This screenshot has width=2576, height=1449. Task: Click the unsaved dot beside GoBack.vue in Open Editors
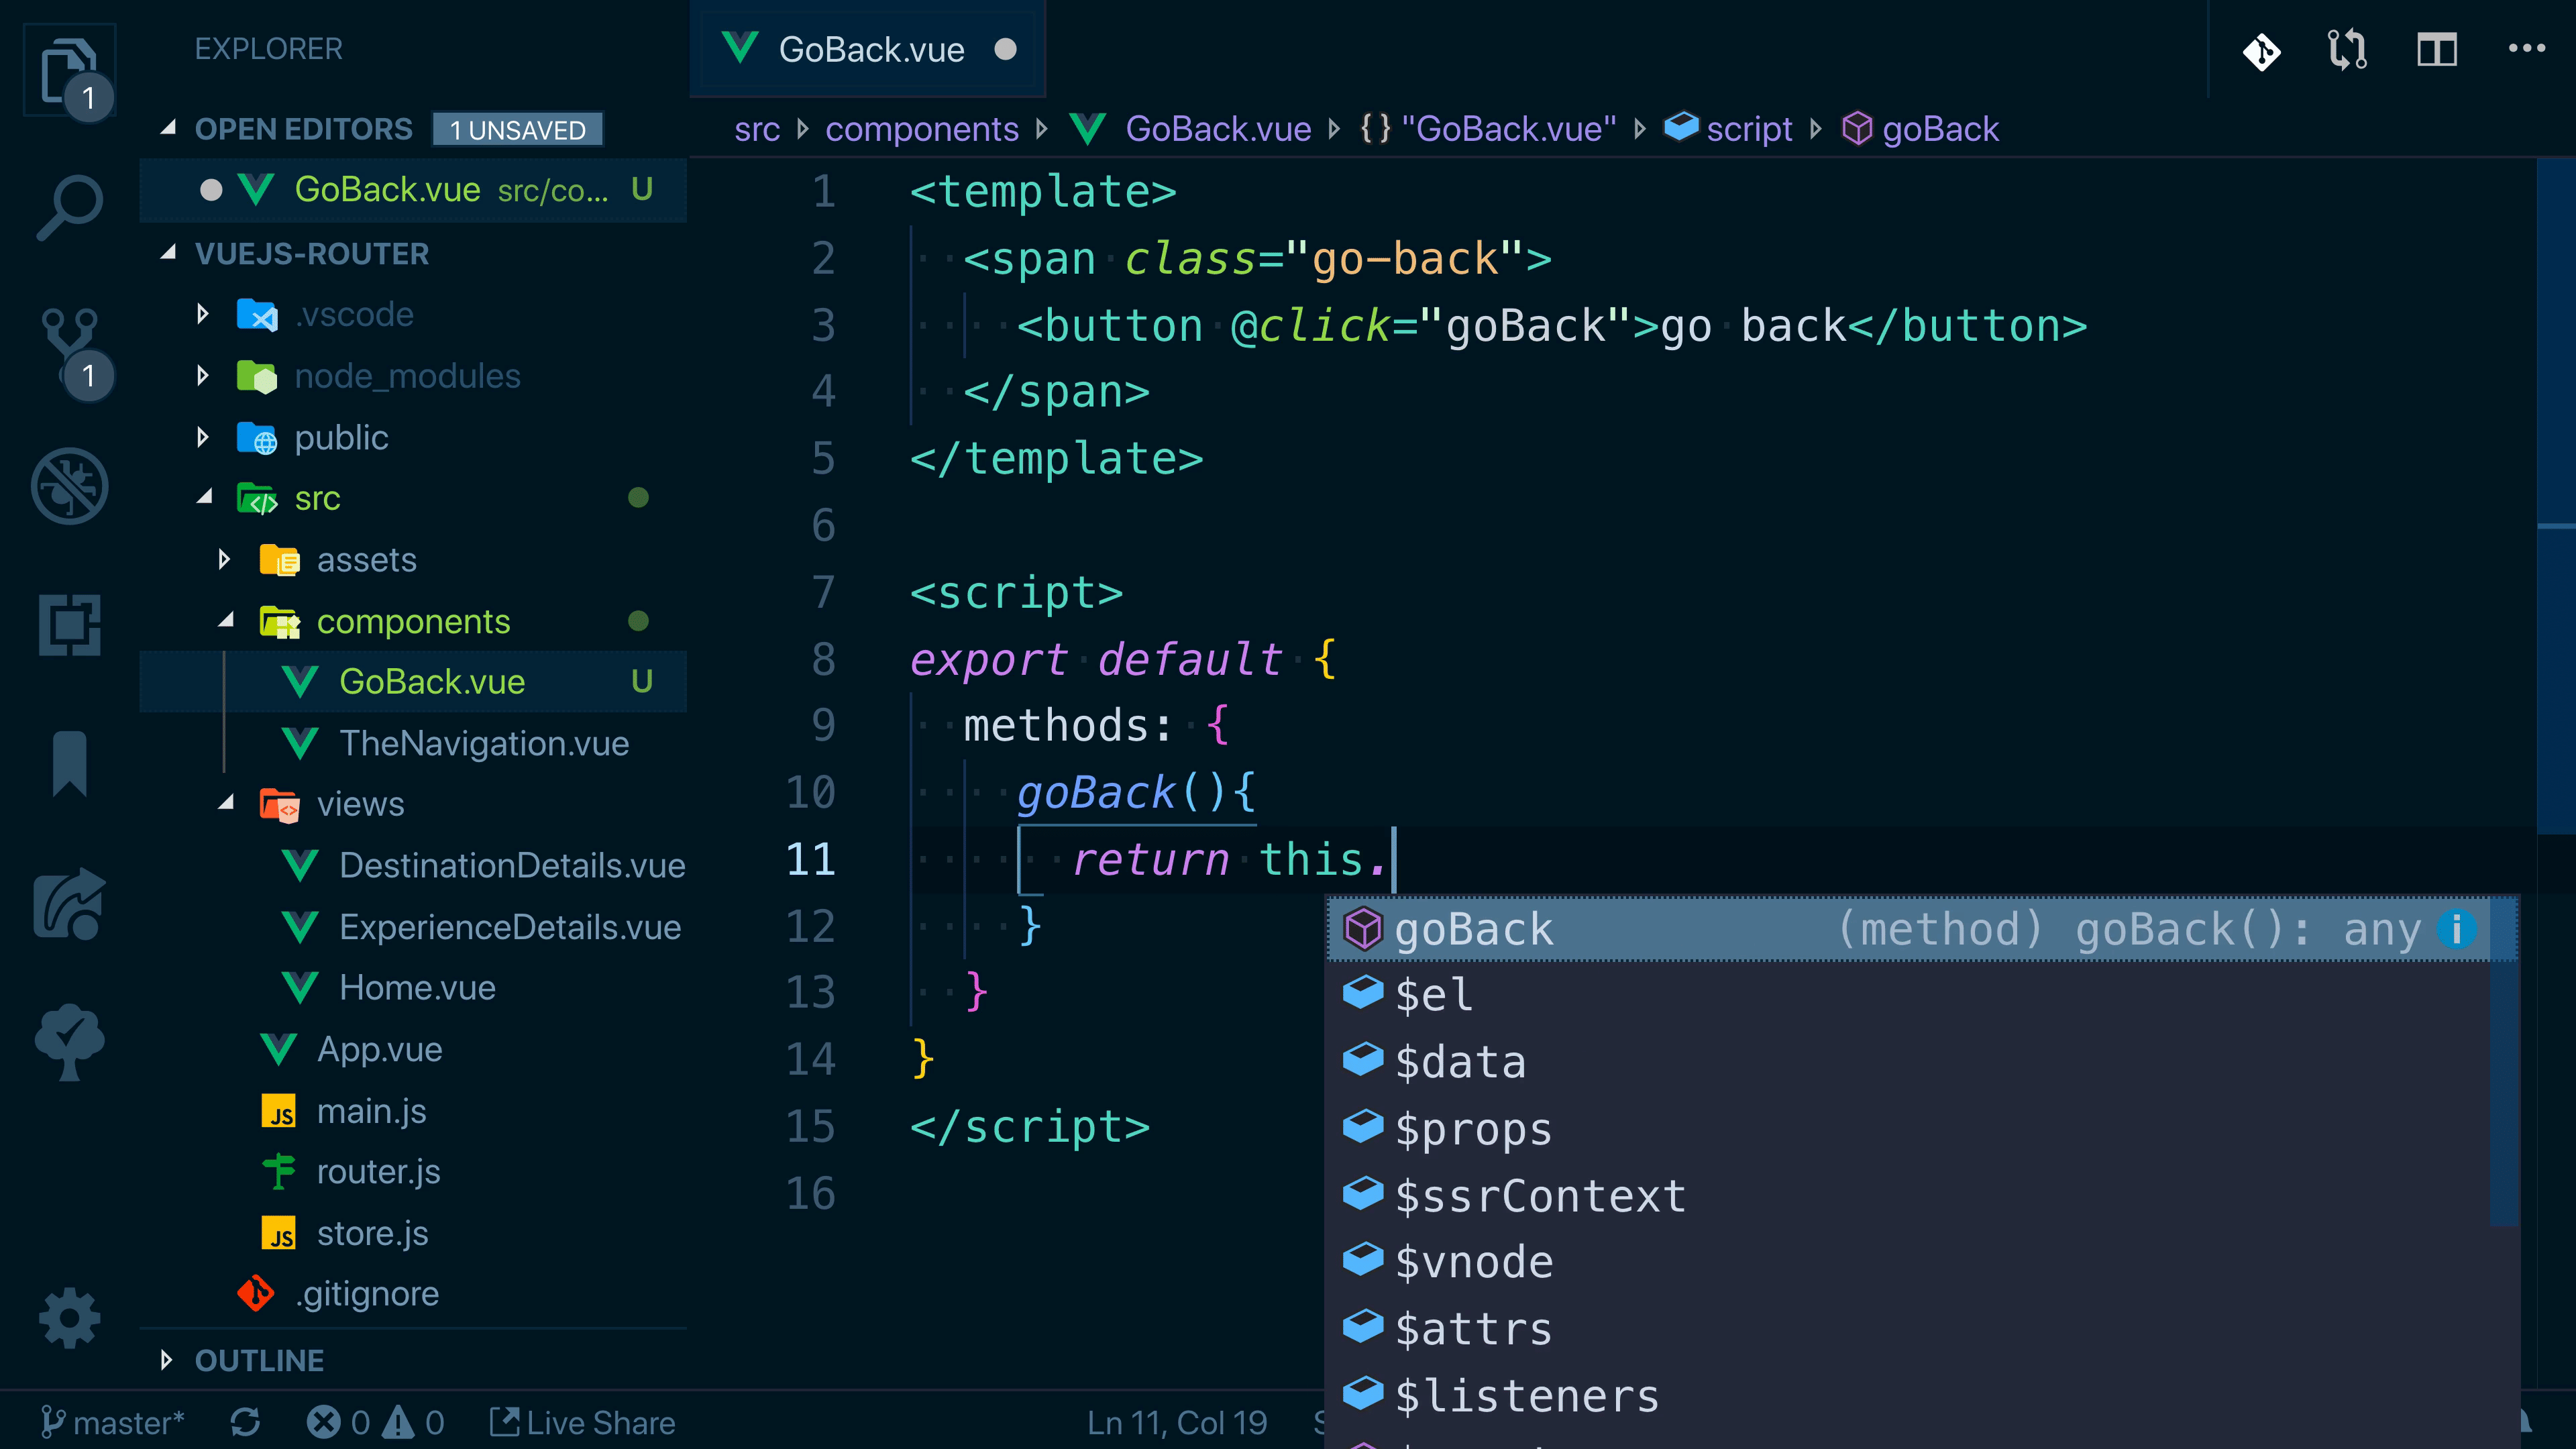coord(211,189)
